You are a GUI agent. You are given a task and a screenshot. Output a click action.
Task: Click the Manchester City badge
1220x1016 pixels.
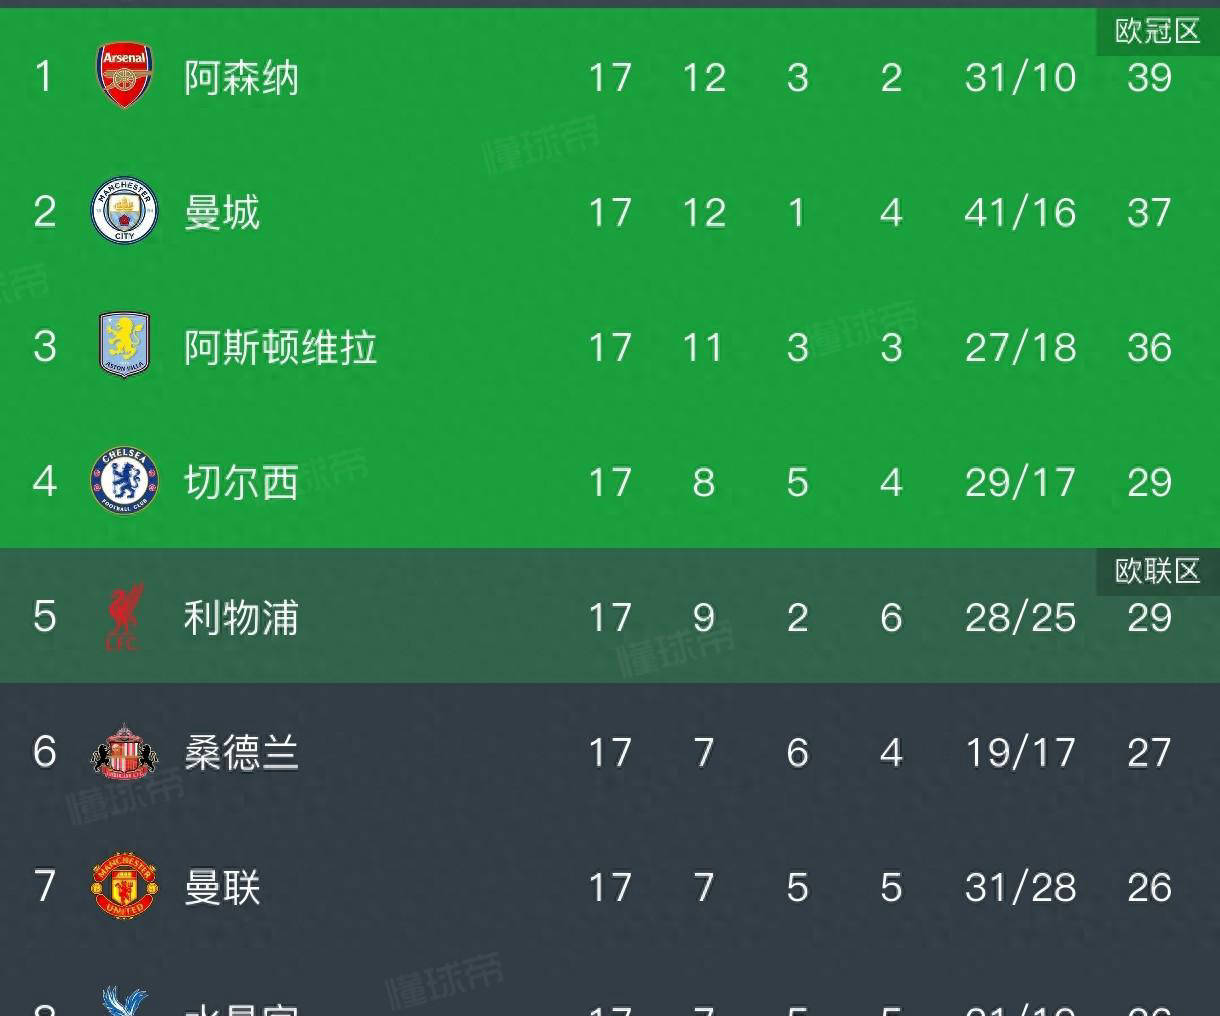tap(123, 211)
